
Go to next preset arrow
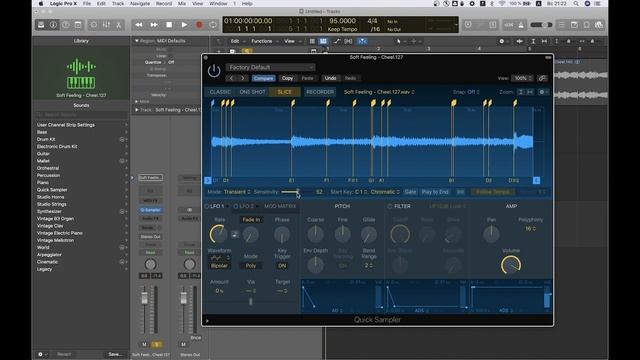point(243,78)
